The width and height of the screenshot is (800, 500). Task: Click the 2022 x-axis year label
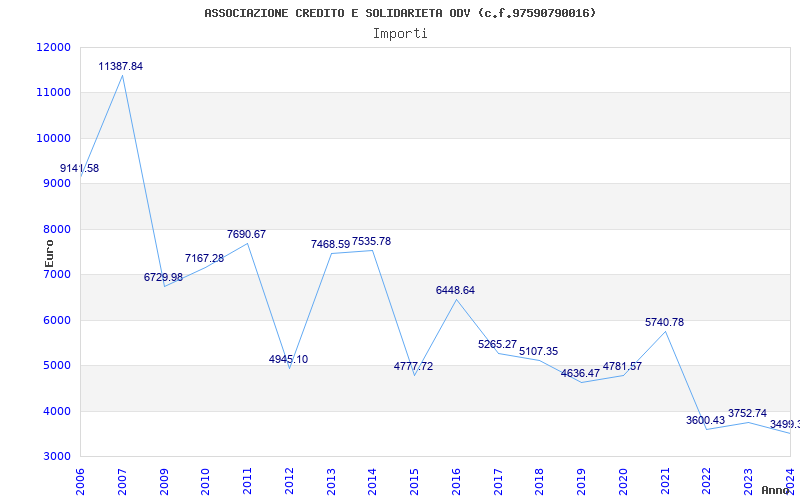click(707, 482)
